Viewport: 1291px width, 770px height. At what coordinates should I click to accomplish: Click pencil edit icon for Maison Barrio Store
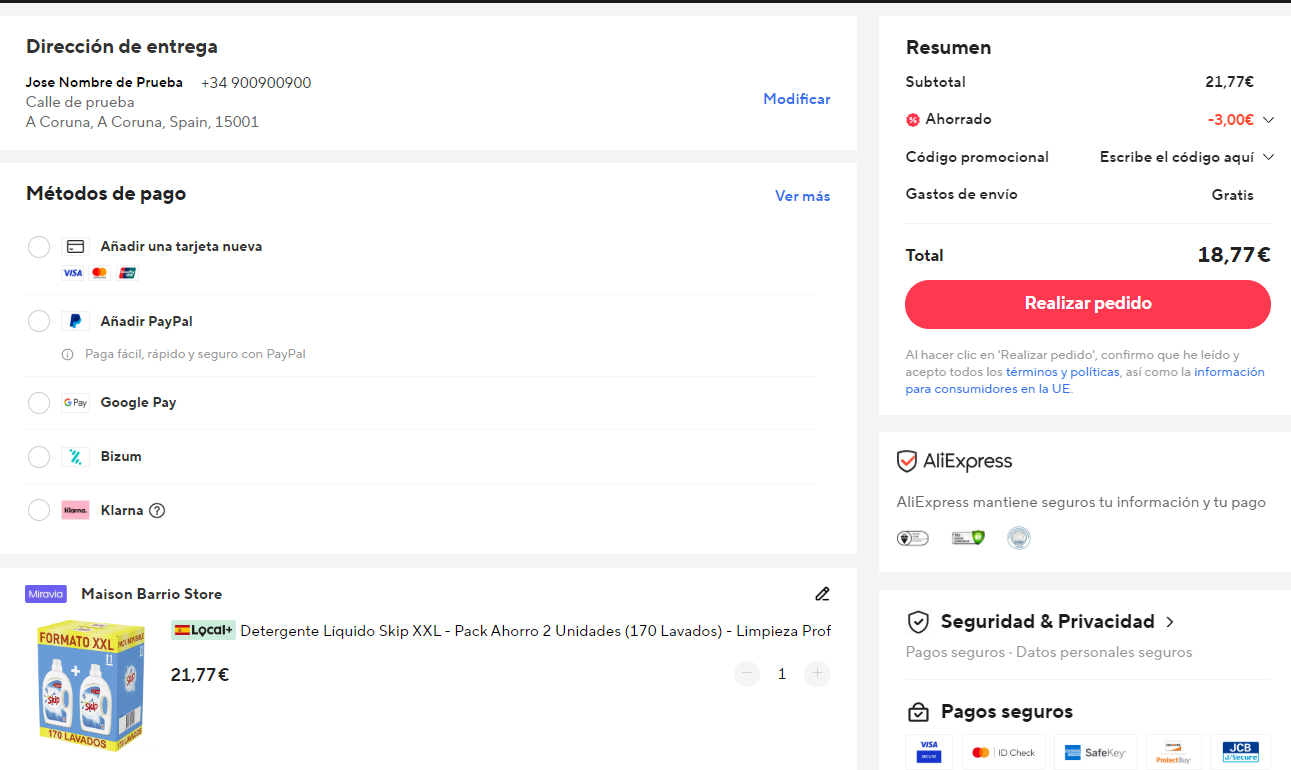tap(822, 594)
